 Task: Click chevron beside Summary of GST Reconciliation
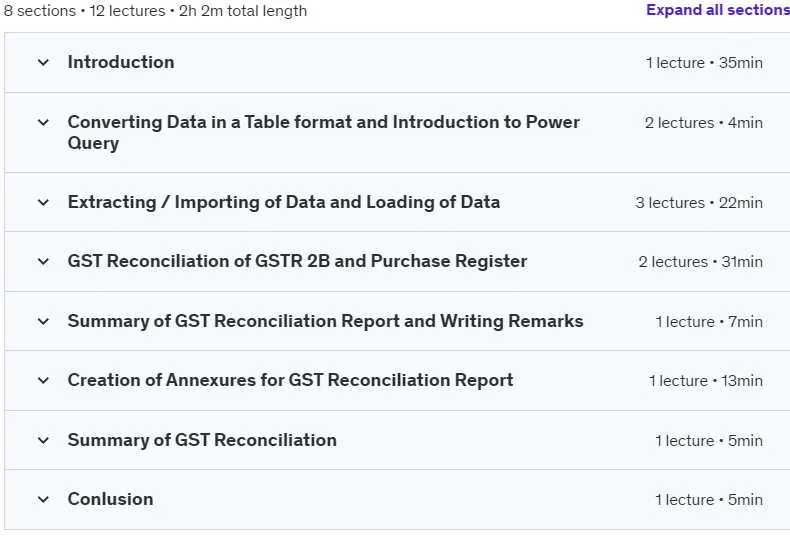coord(43,440)
